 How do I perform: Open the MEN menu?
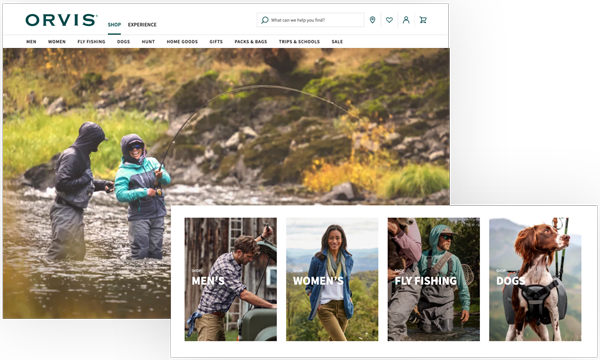[31, 42]
